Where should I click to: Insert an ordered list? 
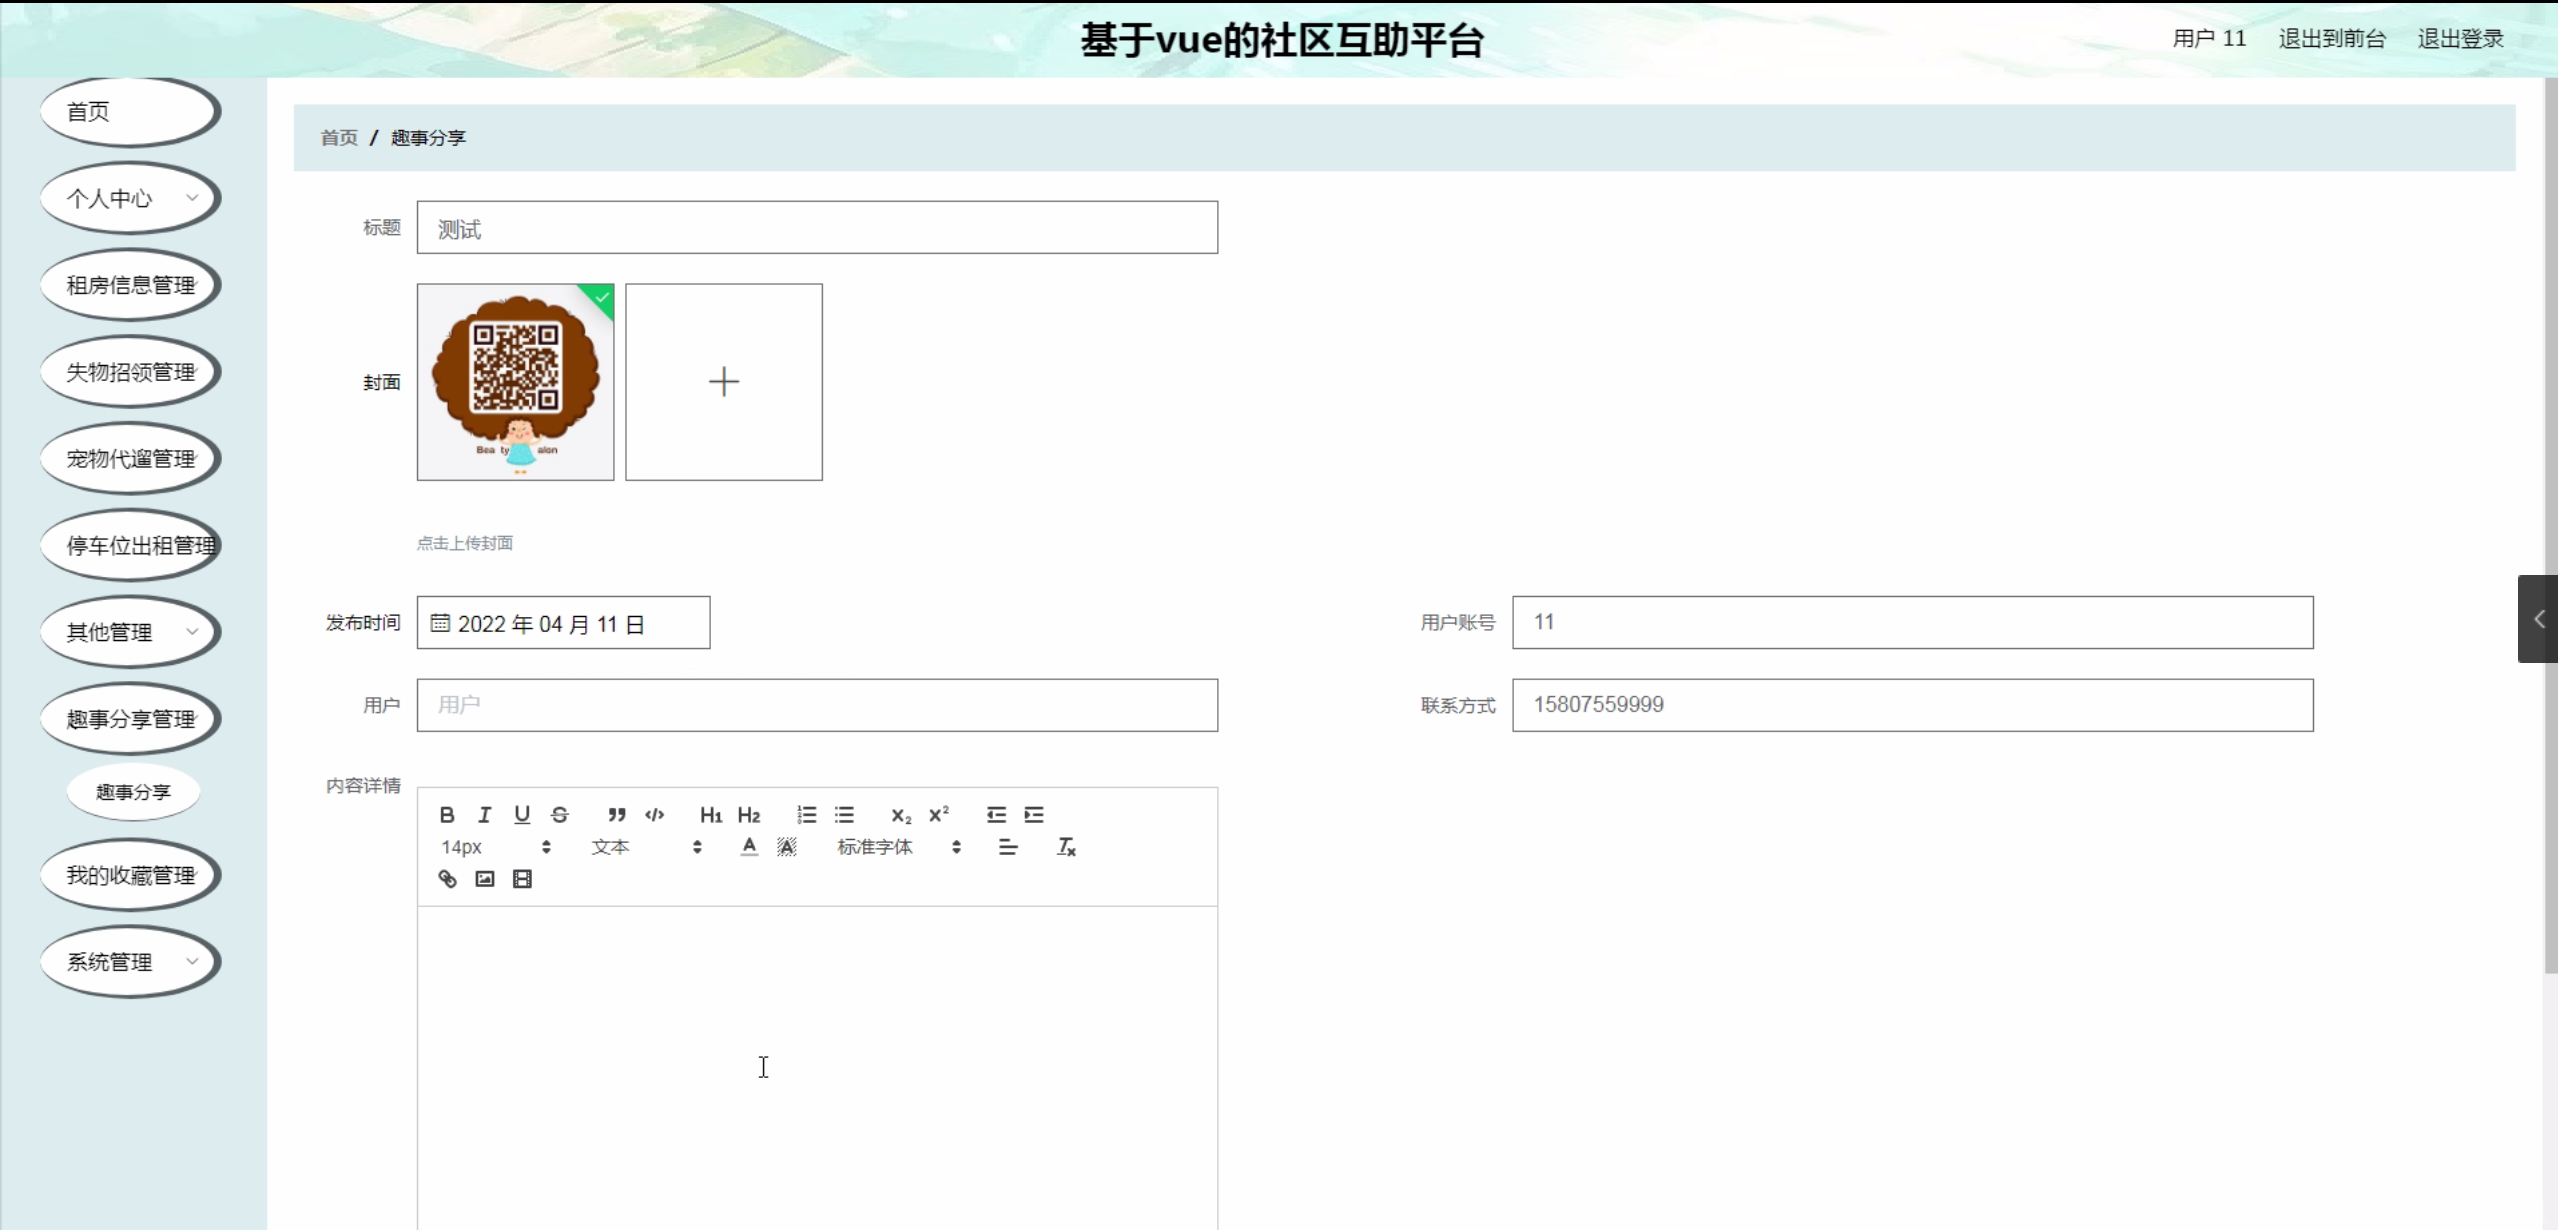click(x=806, y=815)
